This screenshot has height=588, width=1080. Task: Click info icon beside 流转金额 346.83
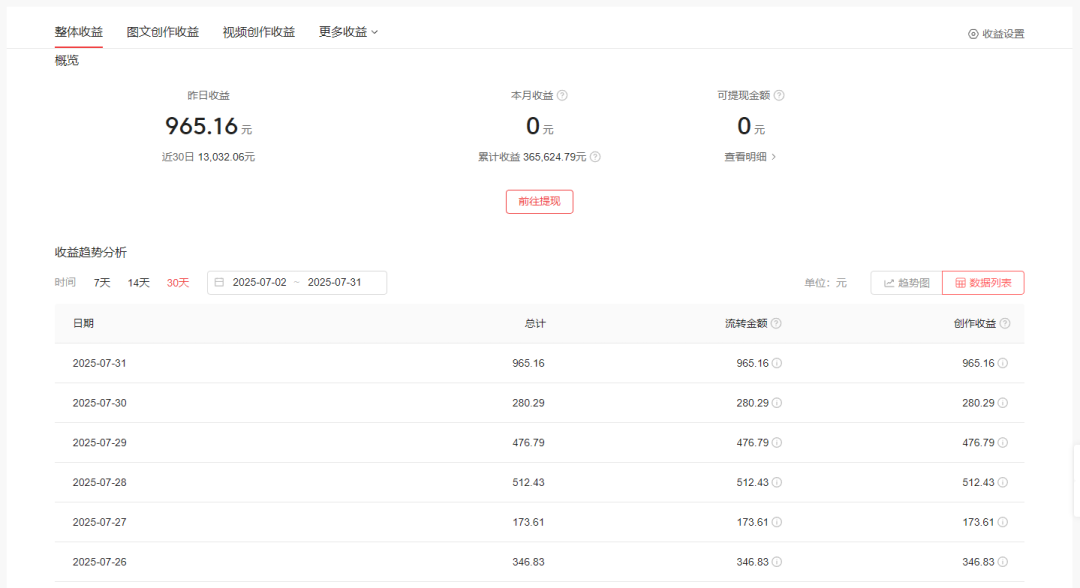click(777, 563)
